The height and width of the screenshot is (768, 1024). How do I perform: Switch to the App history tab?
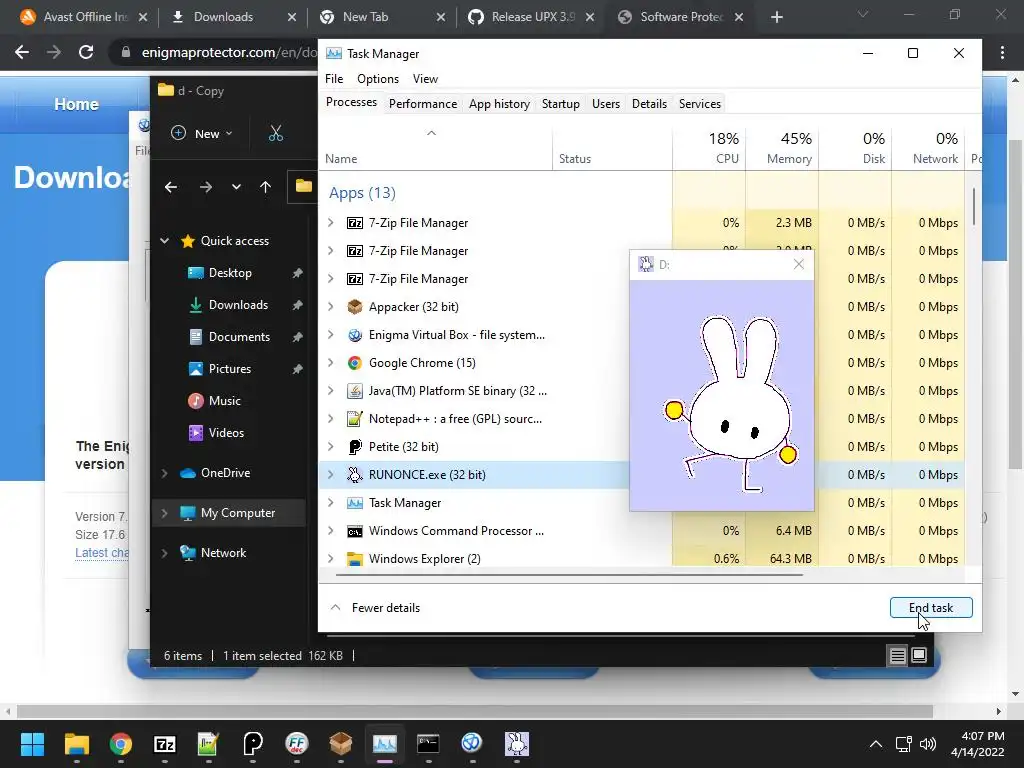pos(499,104)
